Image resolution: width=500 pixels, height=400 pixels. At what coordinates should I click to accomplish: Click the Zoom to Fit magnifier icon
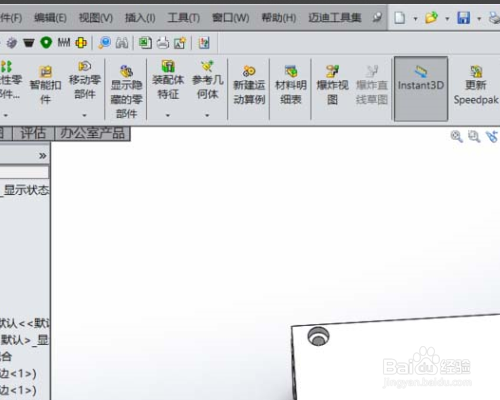456,137
